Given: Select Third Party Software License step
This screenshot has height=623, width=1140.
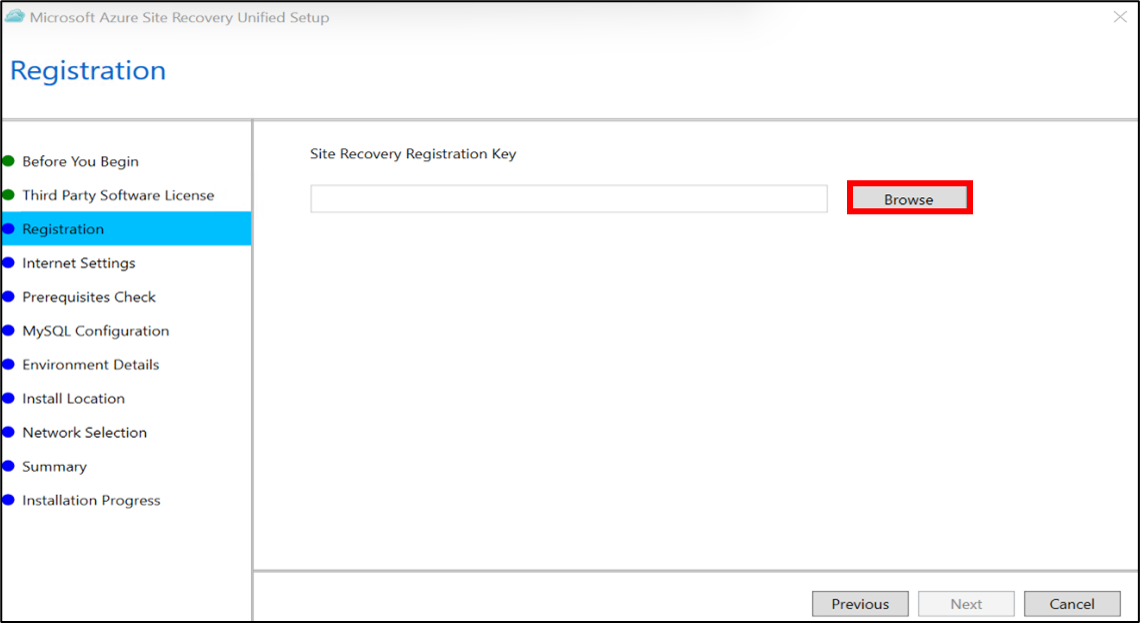Looking at the screenshot, I should pyautogui.click(x=118, y=195).
